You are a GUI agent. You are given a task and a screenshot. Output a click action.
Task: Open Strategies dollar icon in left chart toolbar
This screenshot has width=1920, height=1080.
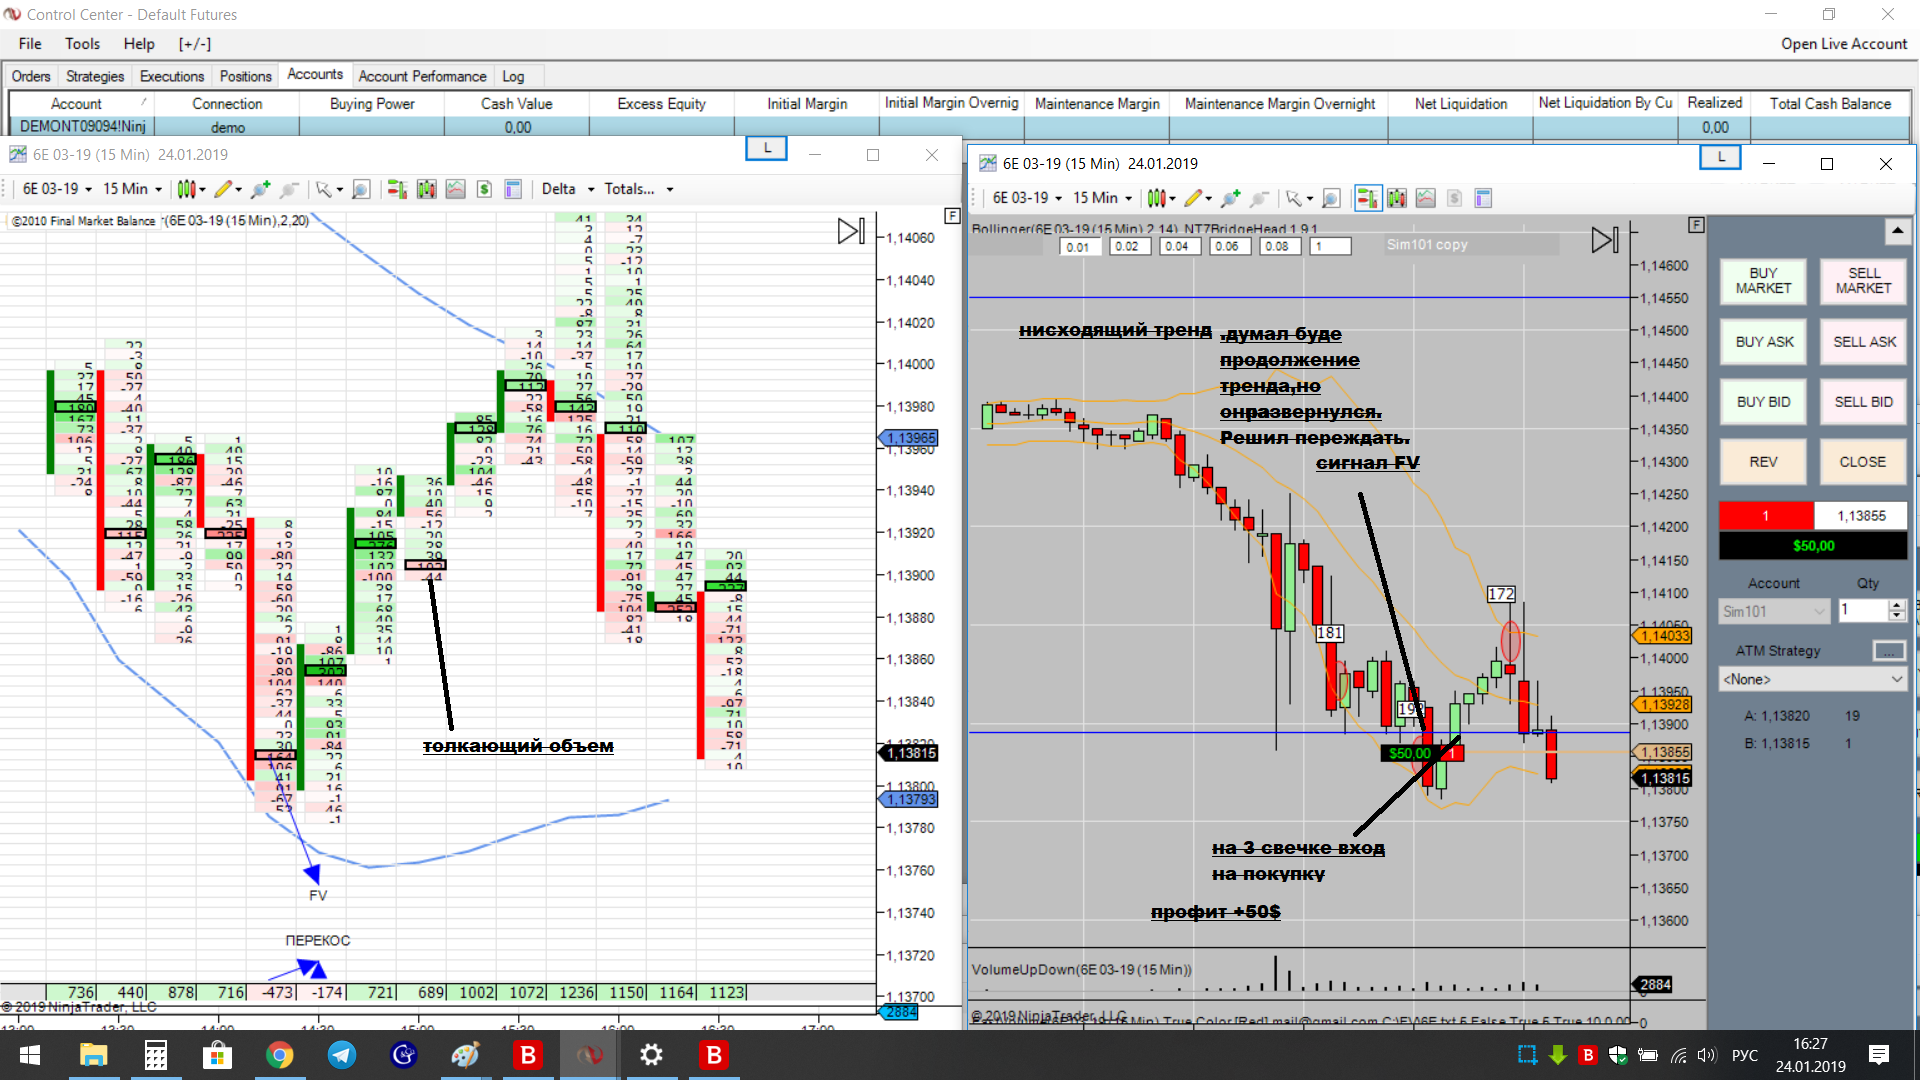click(484, 189)
